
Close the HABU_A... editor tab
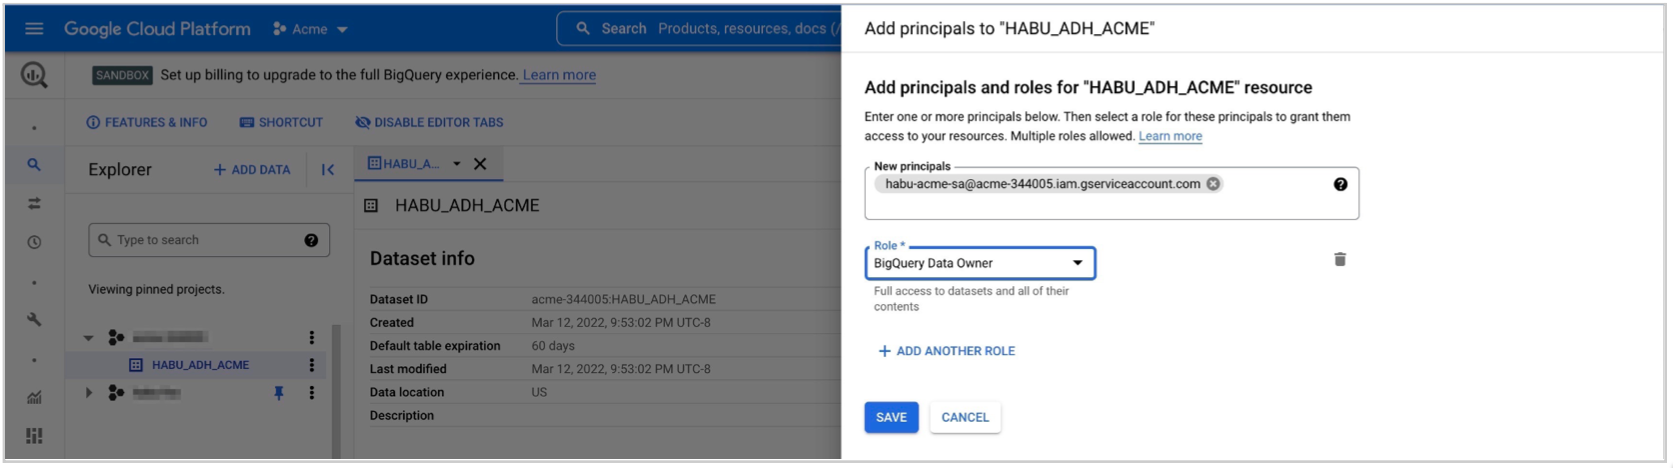pyautogui.click(x=480, y=164)
